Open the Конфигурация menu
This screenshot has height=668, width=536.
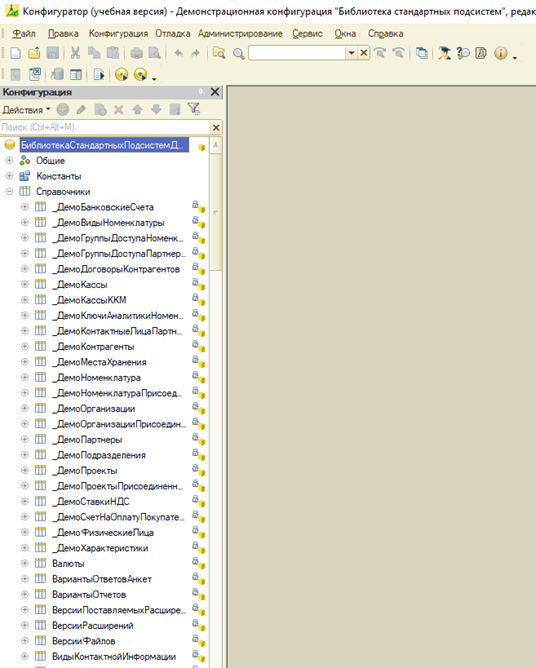[x=118, y=33]
